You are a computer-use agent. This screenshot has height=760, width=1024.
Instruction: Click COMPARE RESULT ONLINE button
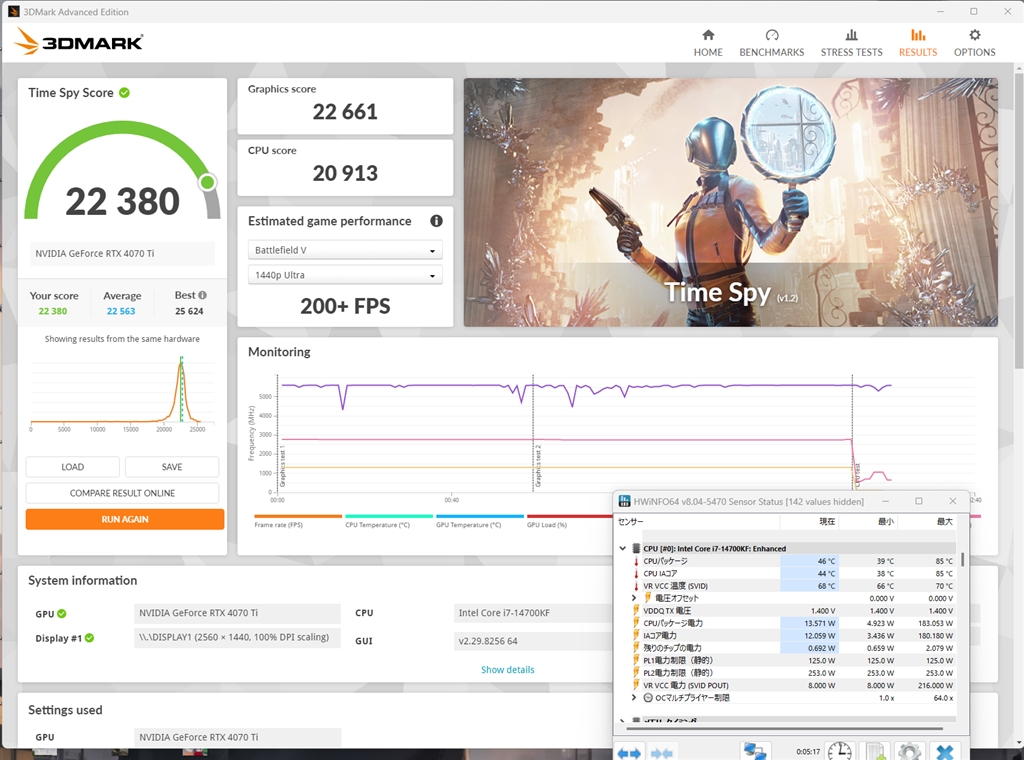122,493
